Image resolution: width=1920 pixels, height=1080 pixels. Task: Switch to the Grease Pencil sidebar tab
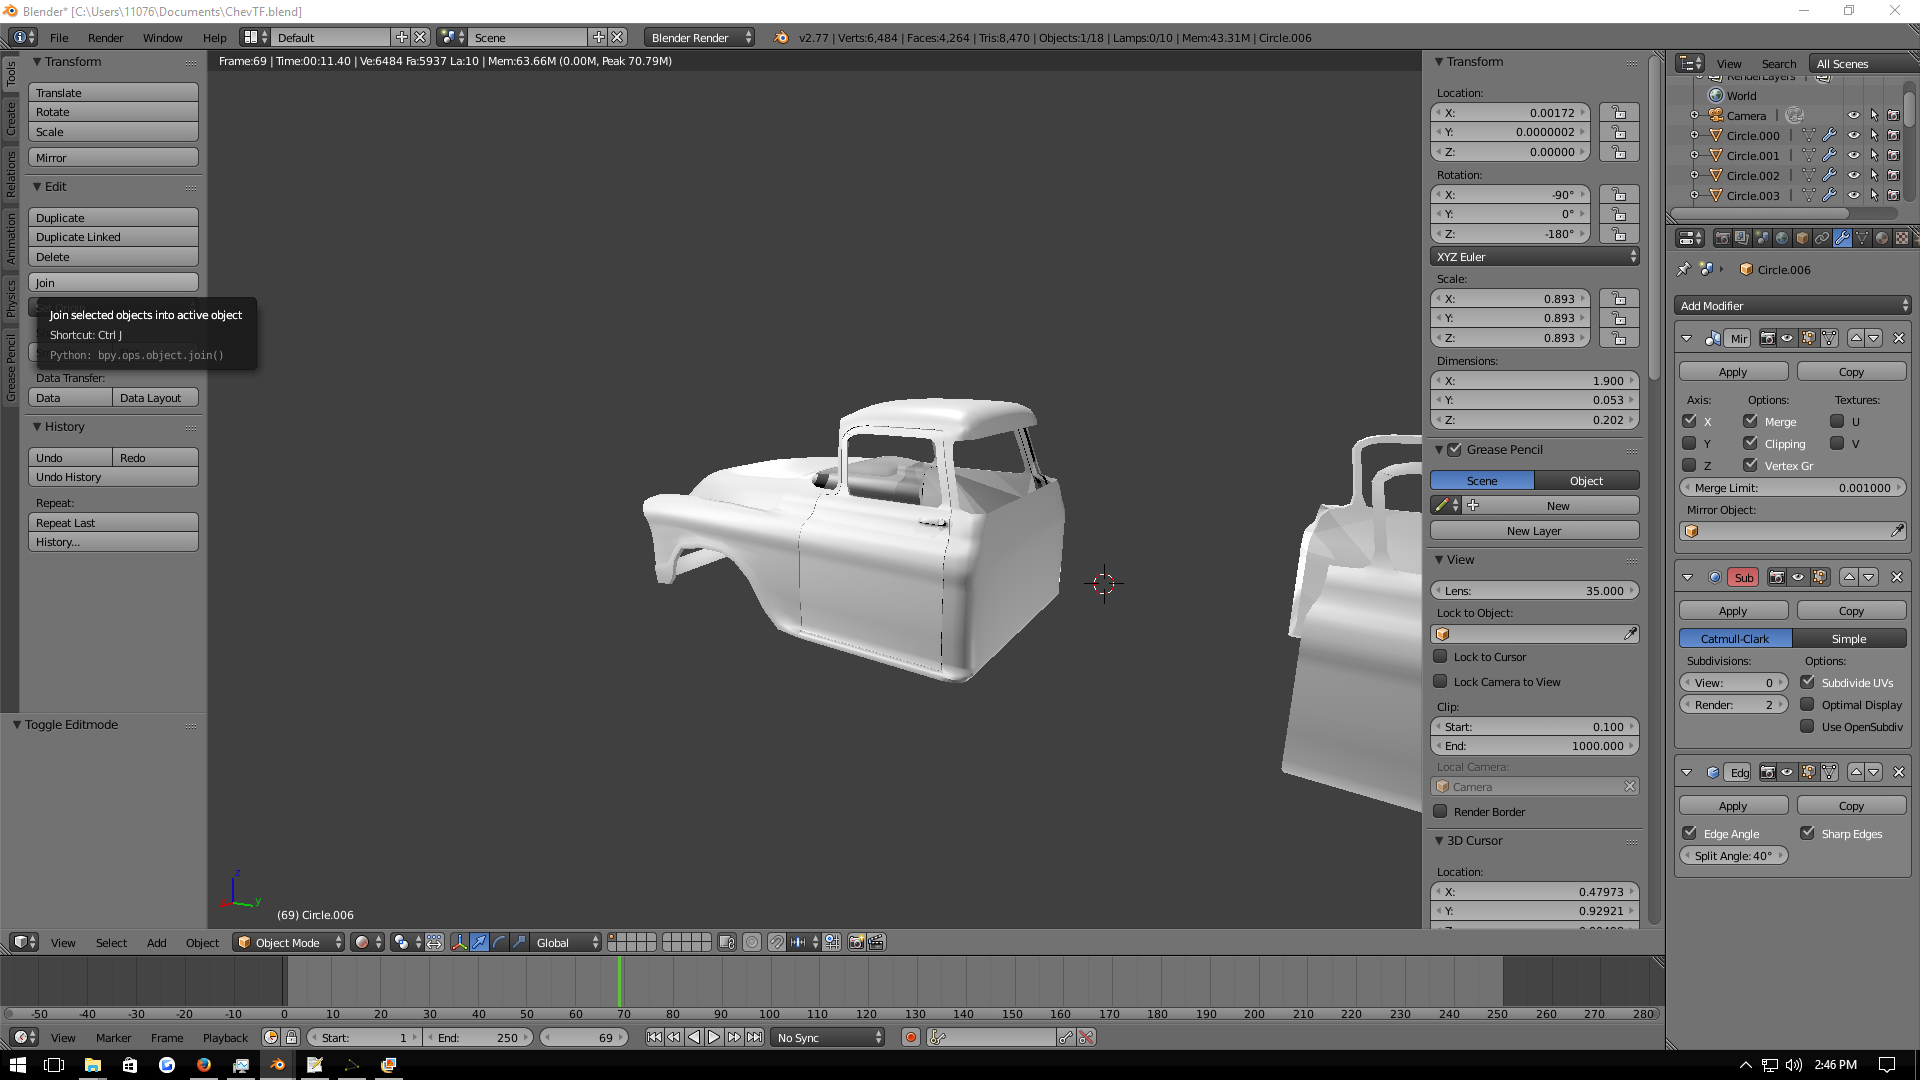(11, 367)
